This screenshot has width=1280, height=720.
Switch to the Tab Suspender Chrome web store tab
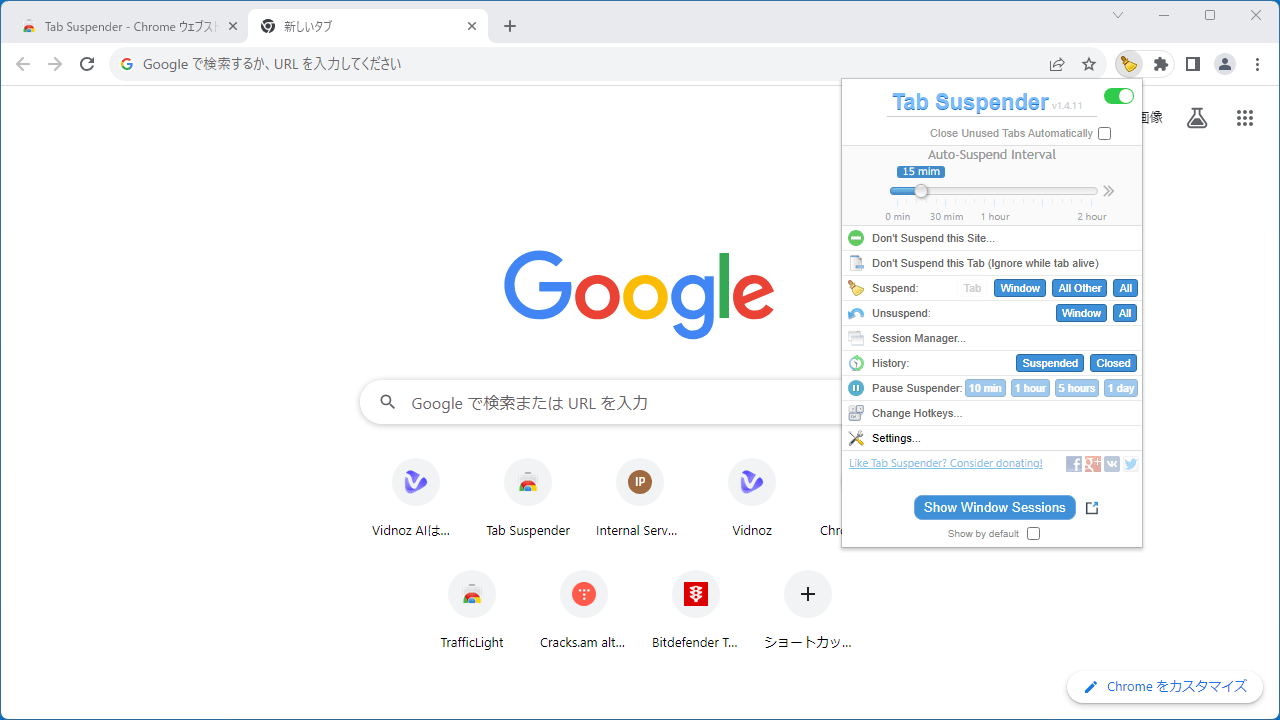point(130,26)
